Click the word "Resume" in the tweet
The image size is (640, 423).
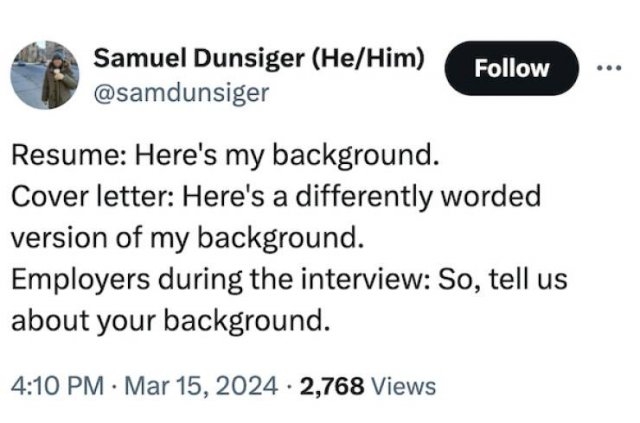[58, 157]
